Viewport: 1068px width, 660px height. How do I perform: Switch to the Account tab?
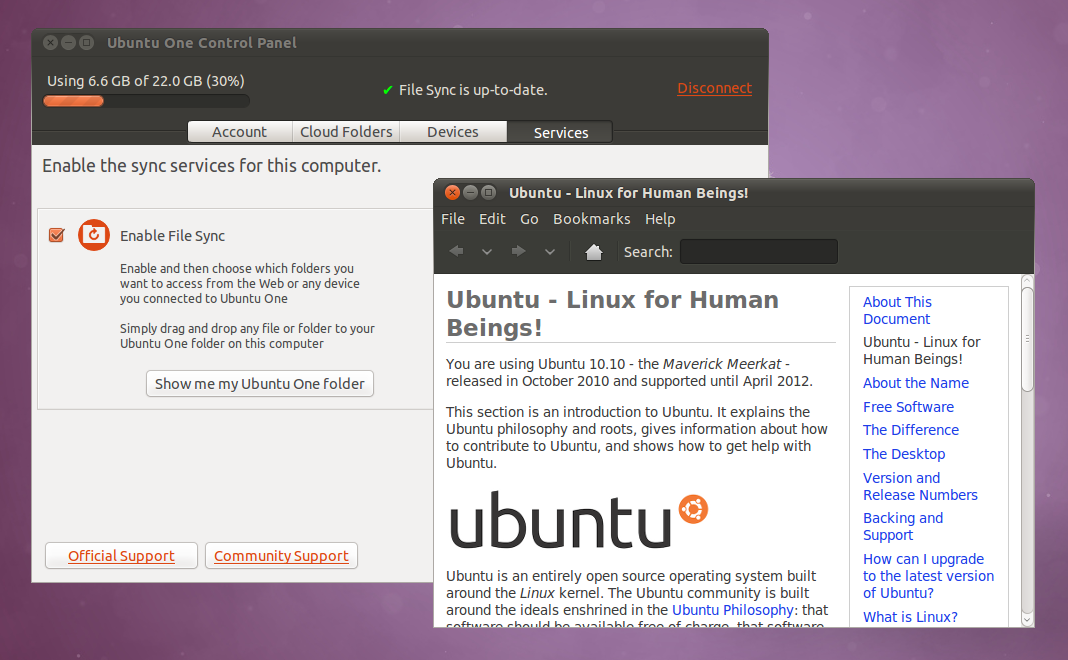click(x=240, y=131)
